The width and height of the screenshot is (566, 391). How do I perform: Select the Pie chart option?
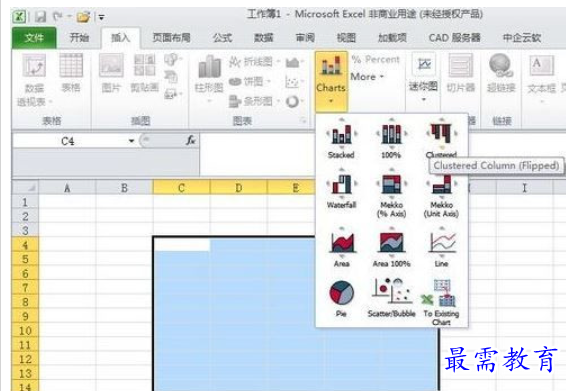pos(341,298)
